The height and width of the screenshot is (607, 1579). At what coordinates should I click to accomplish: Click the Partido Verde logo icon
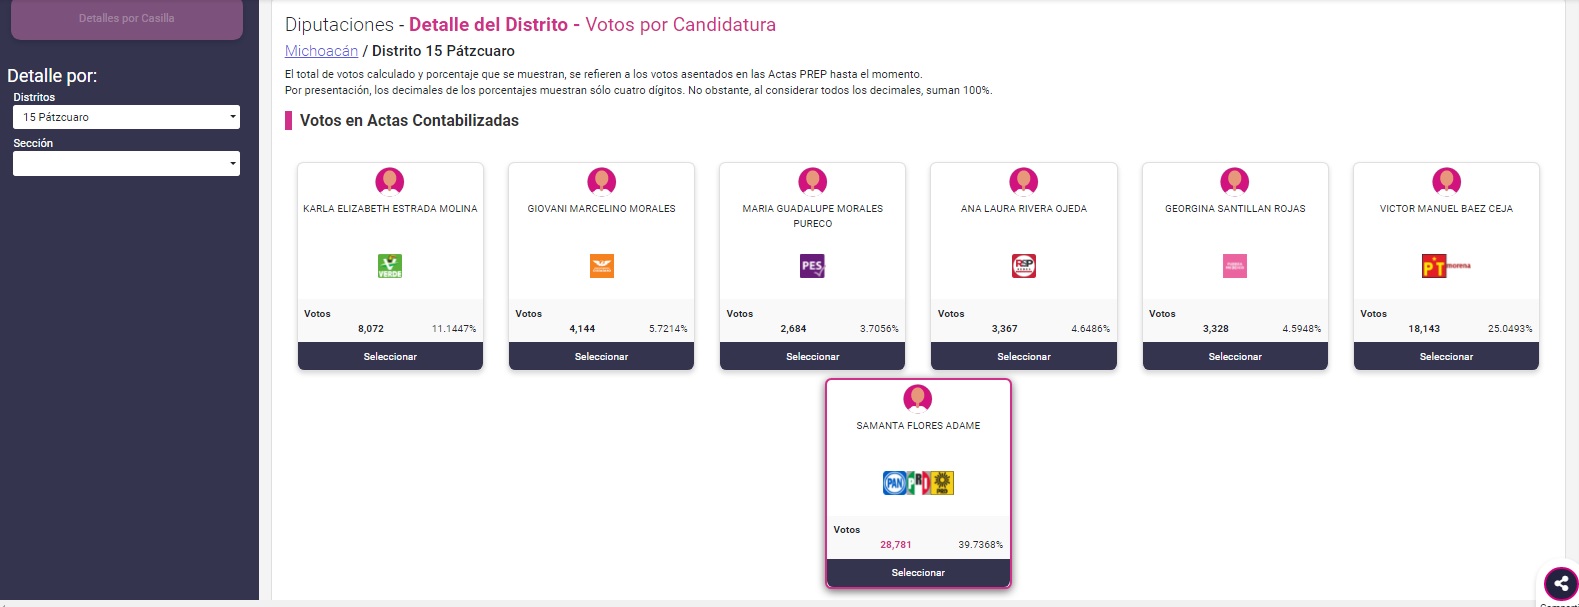390,266
